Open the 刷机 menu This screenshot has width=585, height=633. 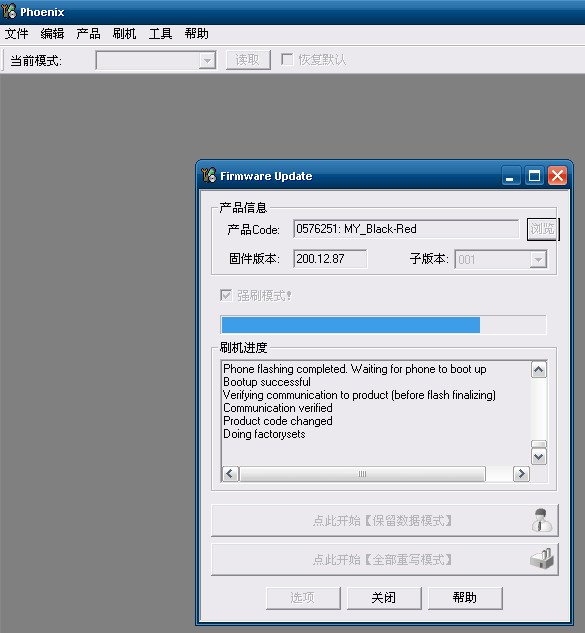click(x=124, y=34)
